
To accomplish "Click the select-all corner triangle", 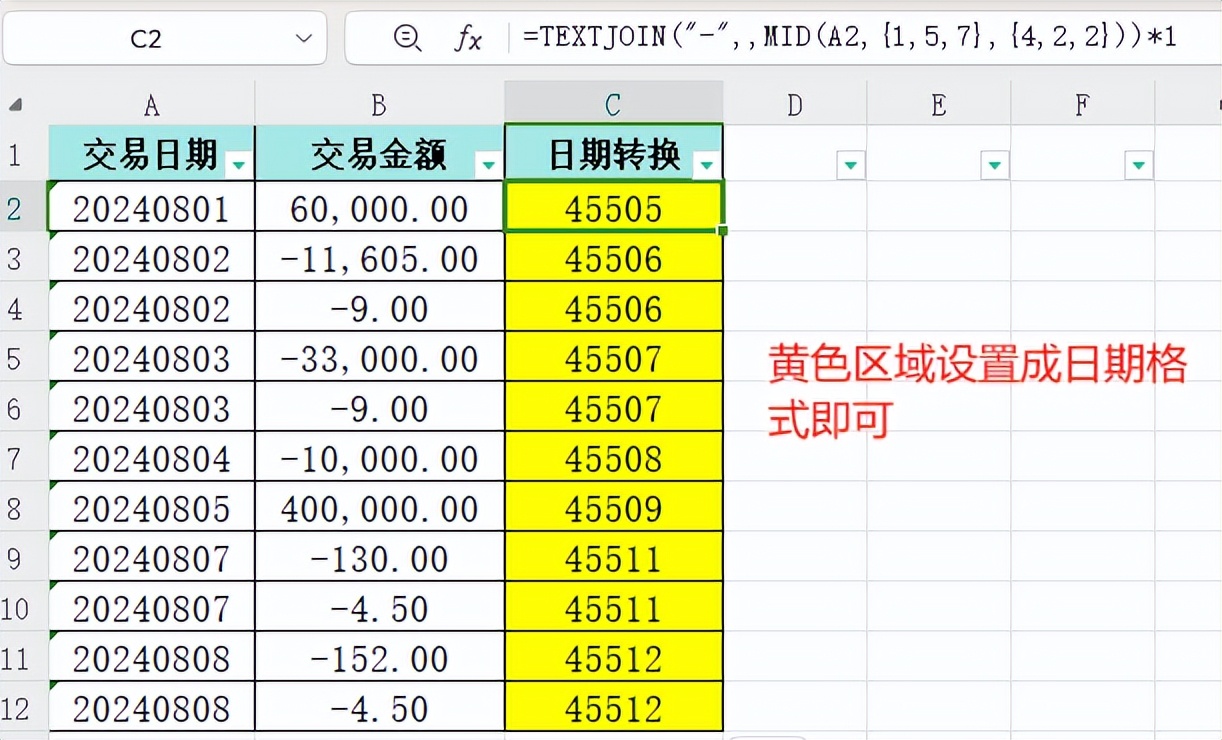I will (x=15, y=105).
